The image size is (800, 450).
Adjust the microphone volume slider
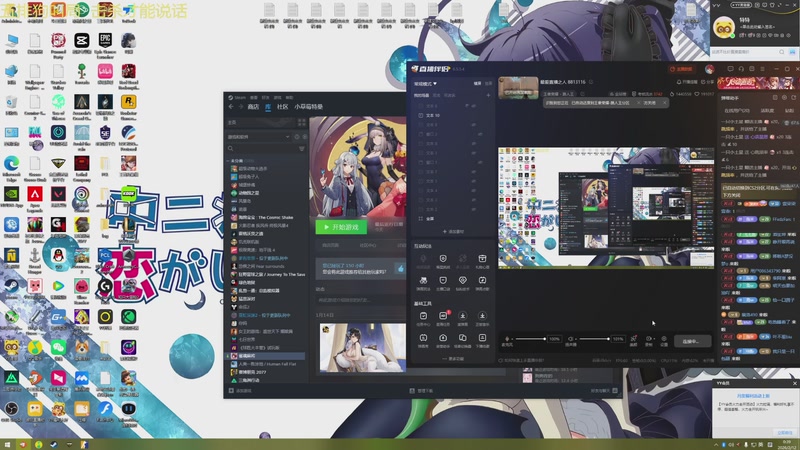(x=530, y=339)
